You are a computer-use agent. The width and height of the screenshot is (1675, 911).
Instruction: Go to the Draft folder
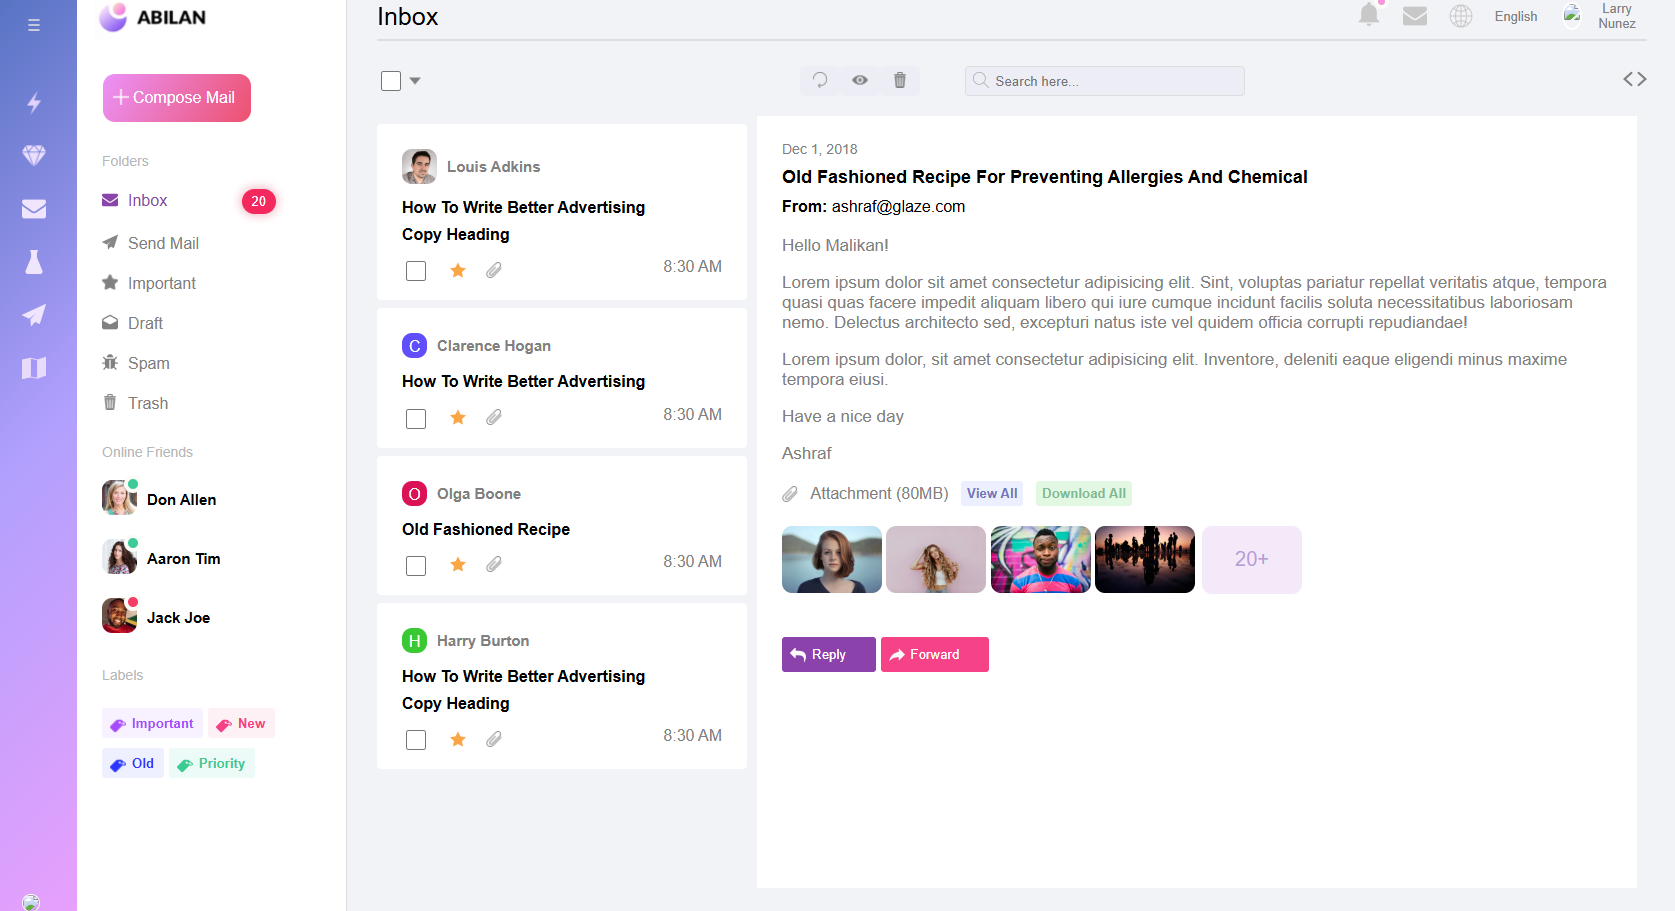point(145,323)
